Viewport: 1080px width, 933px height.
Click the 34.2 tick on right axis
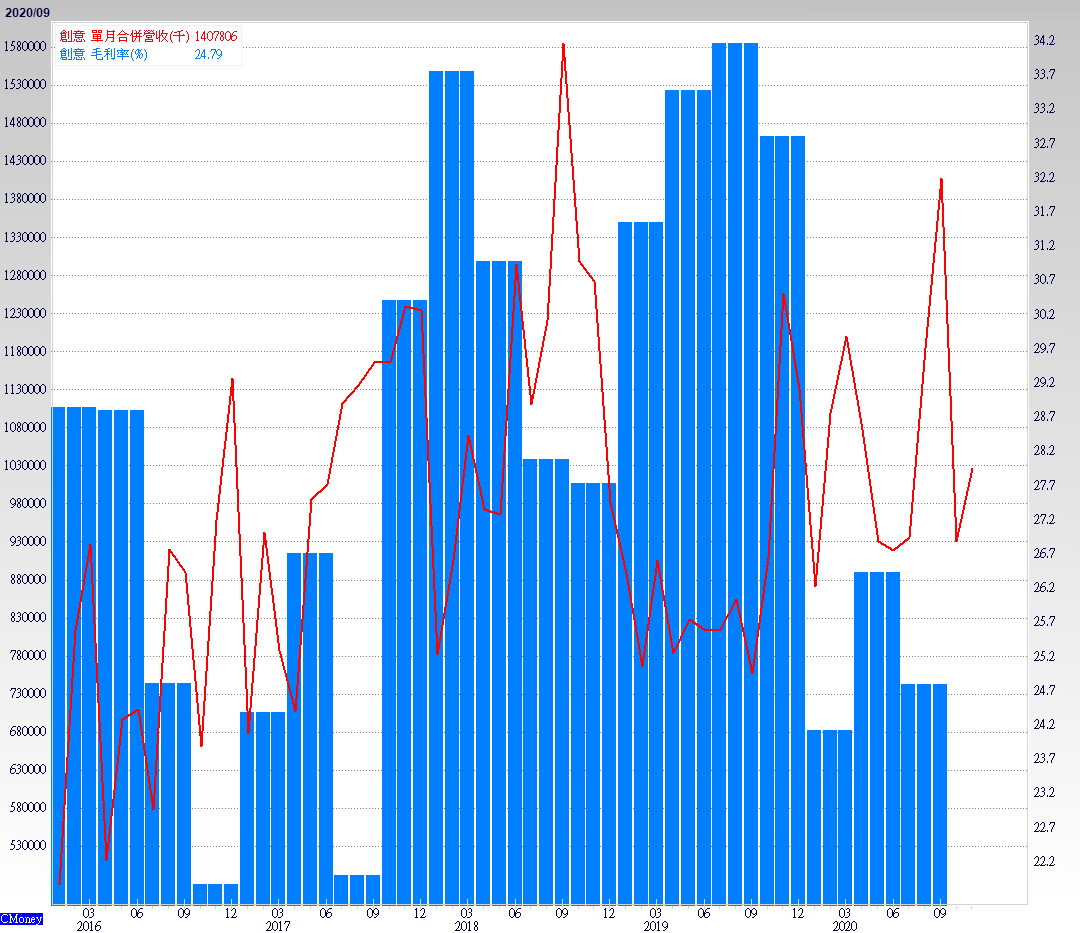pos(1044,41)
